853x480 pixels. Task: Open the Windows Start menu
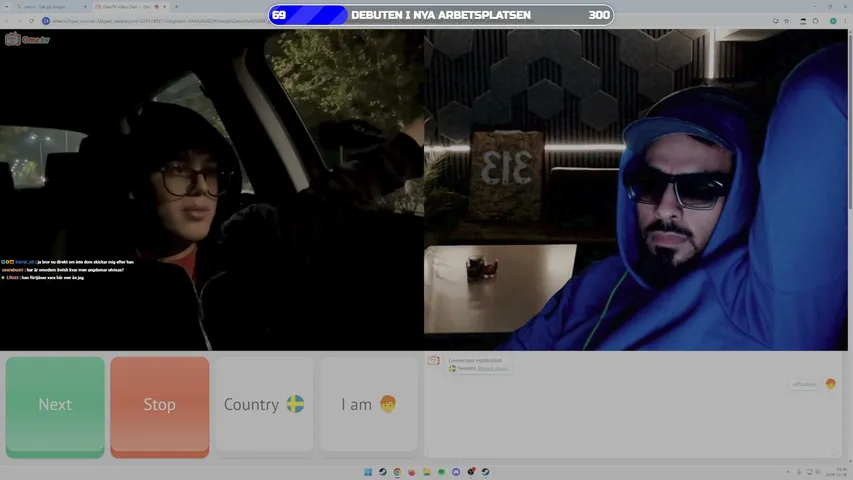pyautogui.click(x=368, y=472)
